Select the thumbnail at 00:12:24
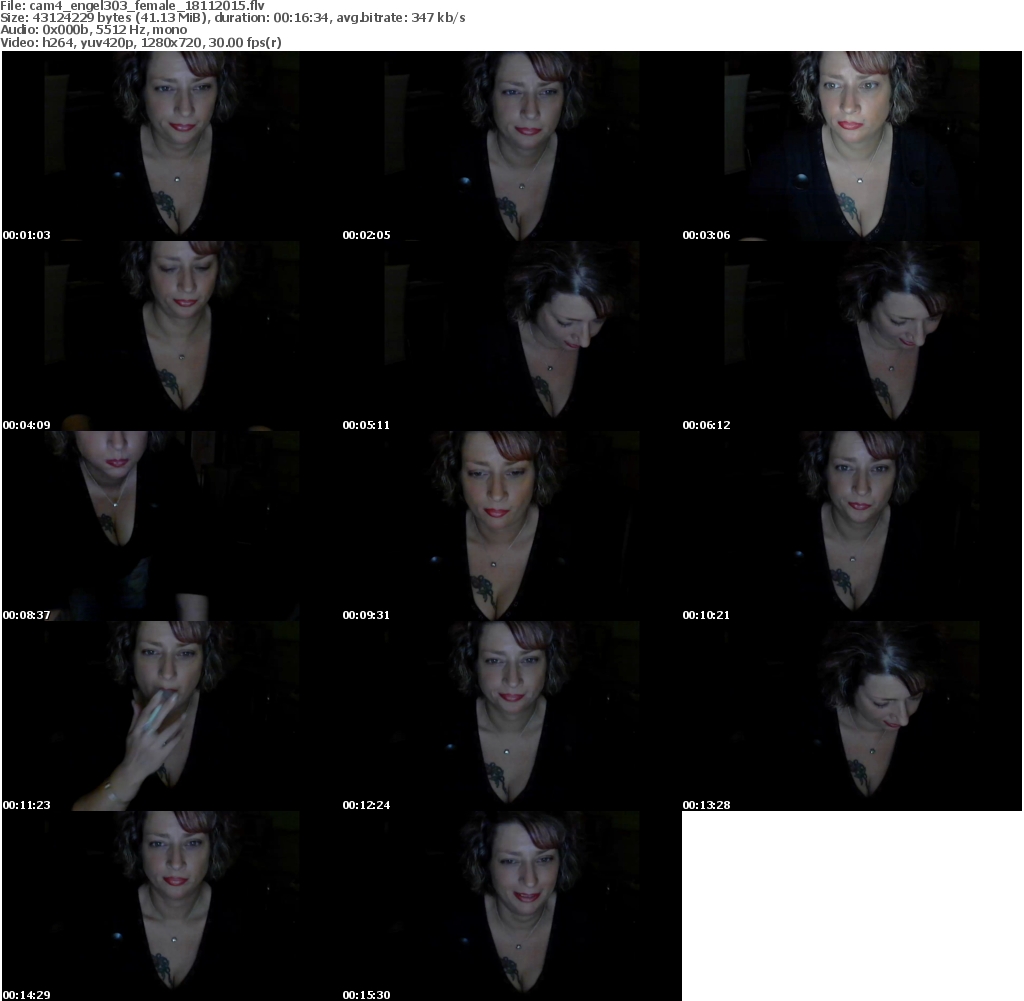1024x1001 pixels. [511, 716]
